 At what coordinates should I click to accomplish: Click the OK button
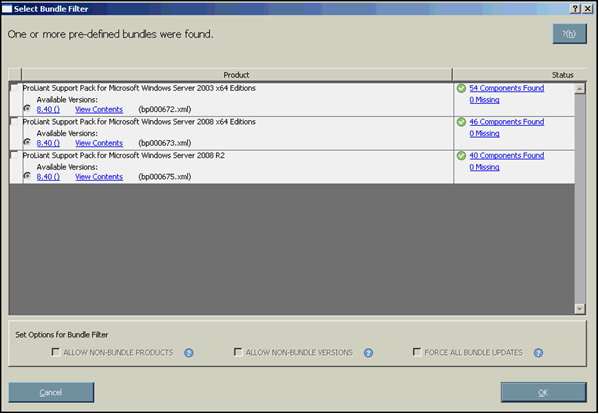(x=544, y=392)
